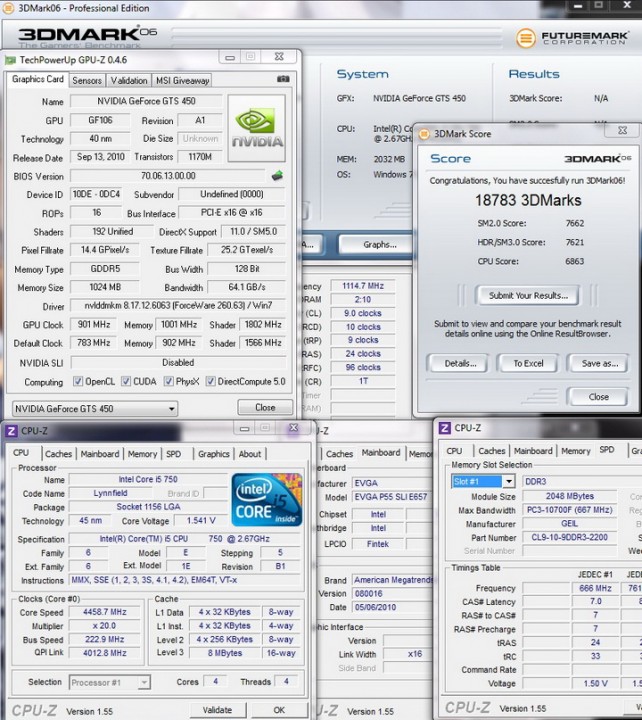642x720 pixels.
Task: Open the SPD tab in the Core i5 CPU-Z window
Action: tap(174, 454)
